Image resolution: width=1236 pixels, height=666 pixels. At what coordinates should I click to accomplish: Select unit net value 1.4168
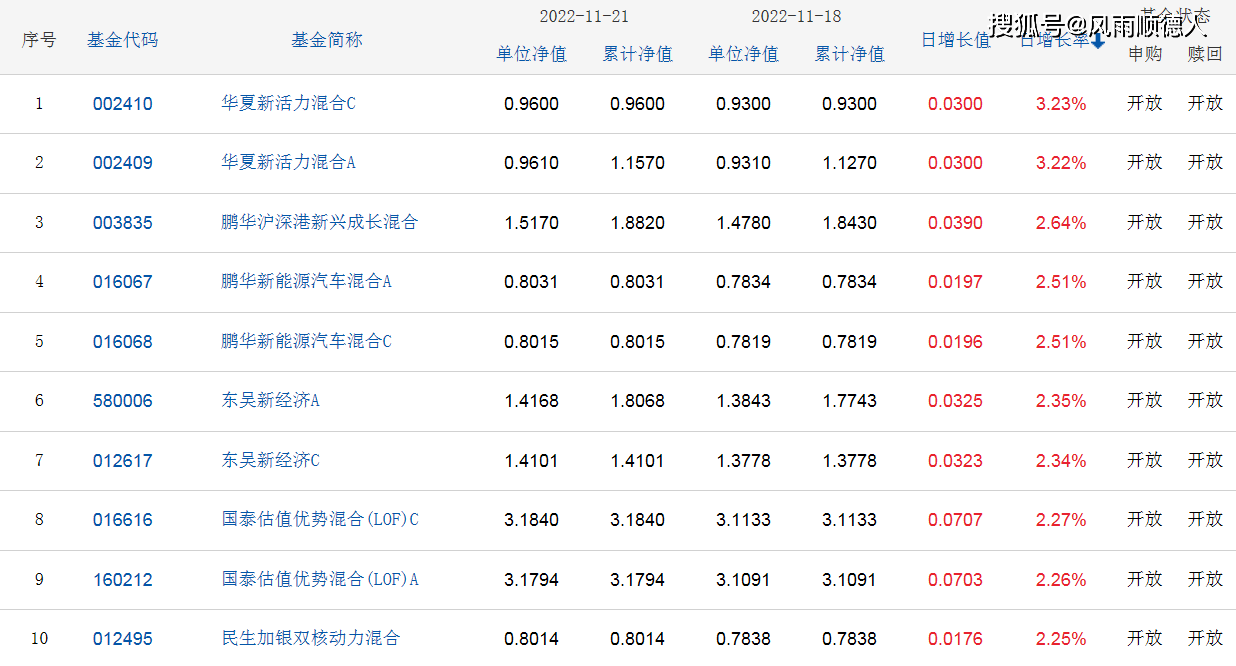tap(531, 401)
